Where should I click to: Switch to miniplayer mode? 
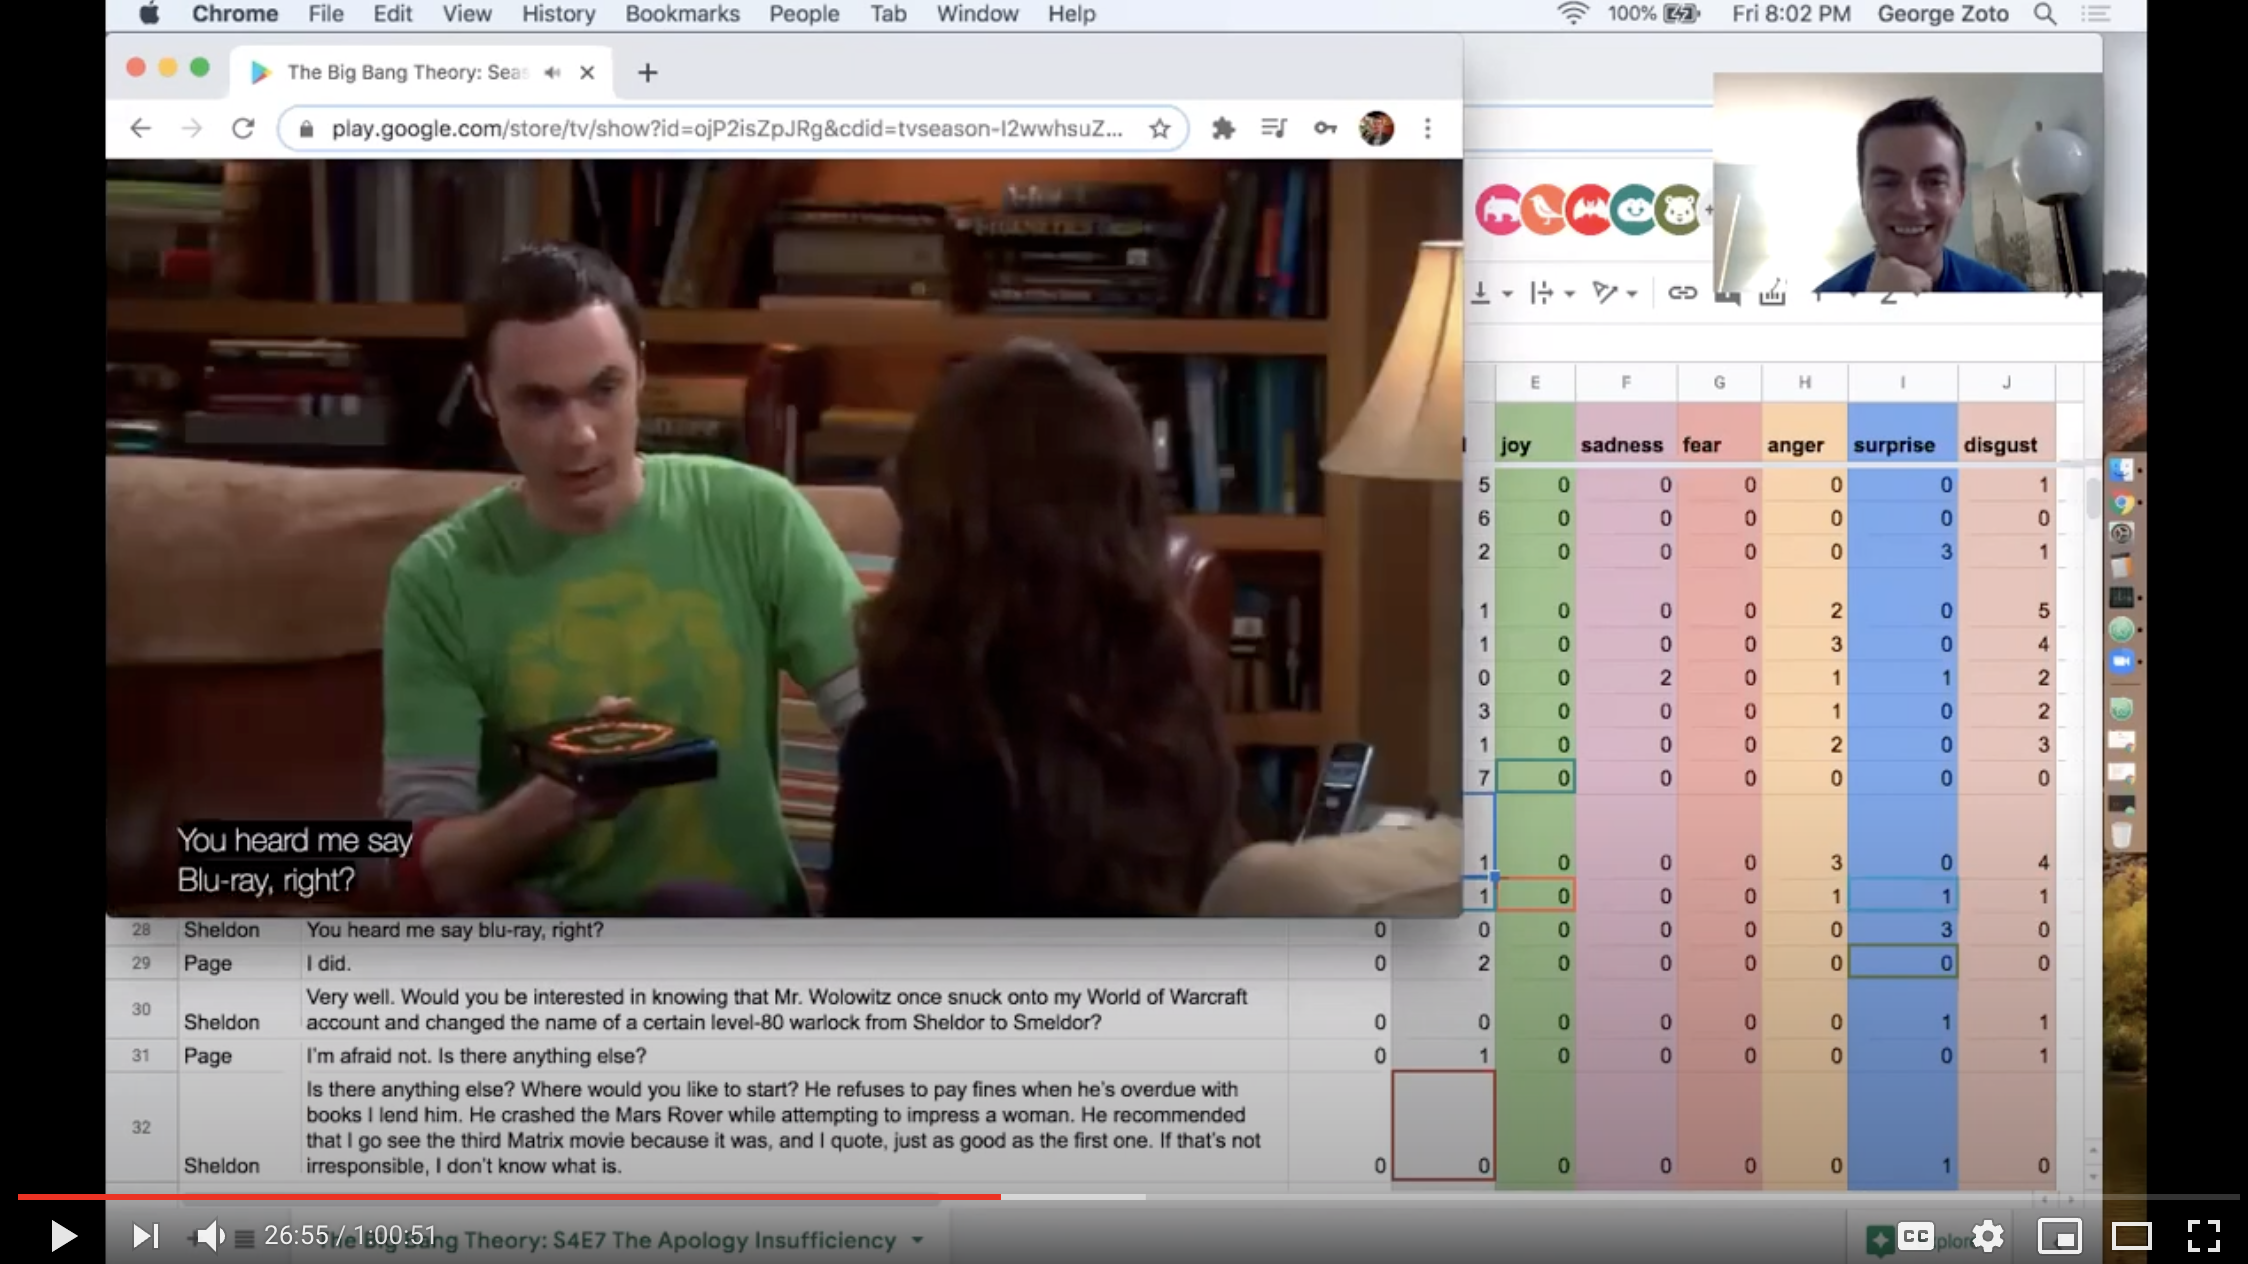pyautogui.click(x=2060, y=1236)
